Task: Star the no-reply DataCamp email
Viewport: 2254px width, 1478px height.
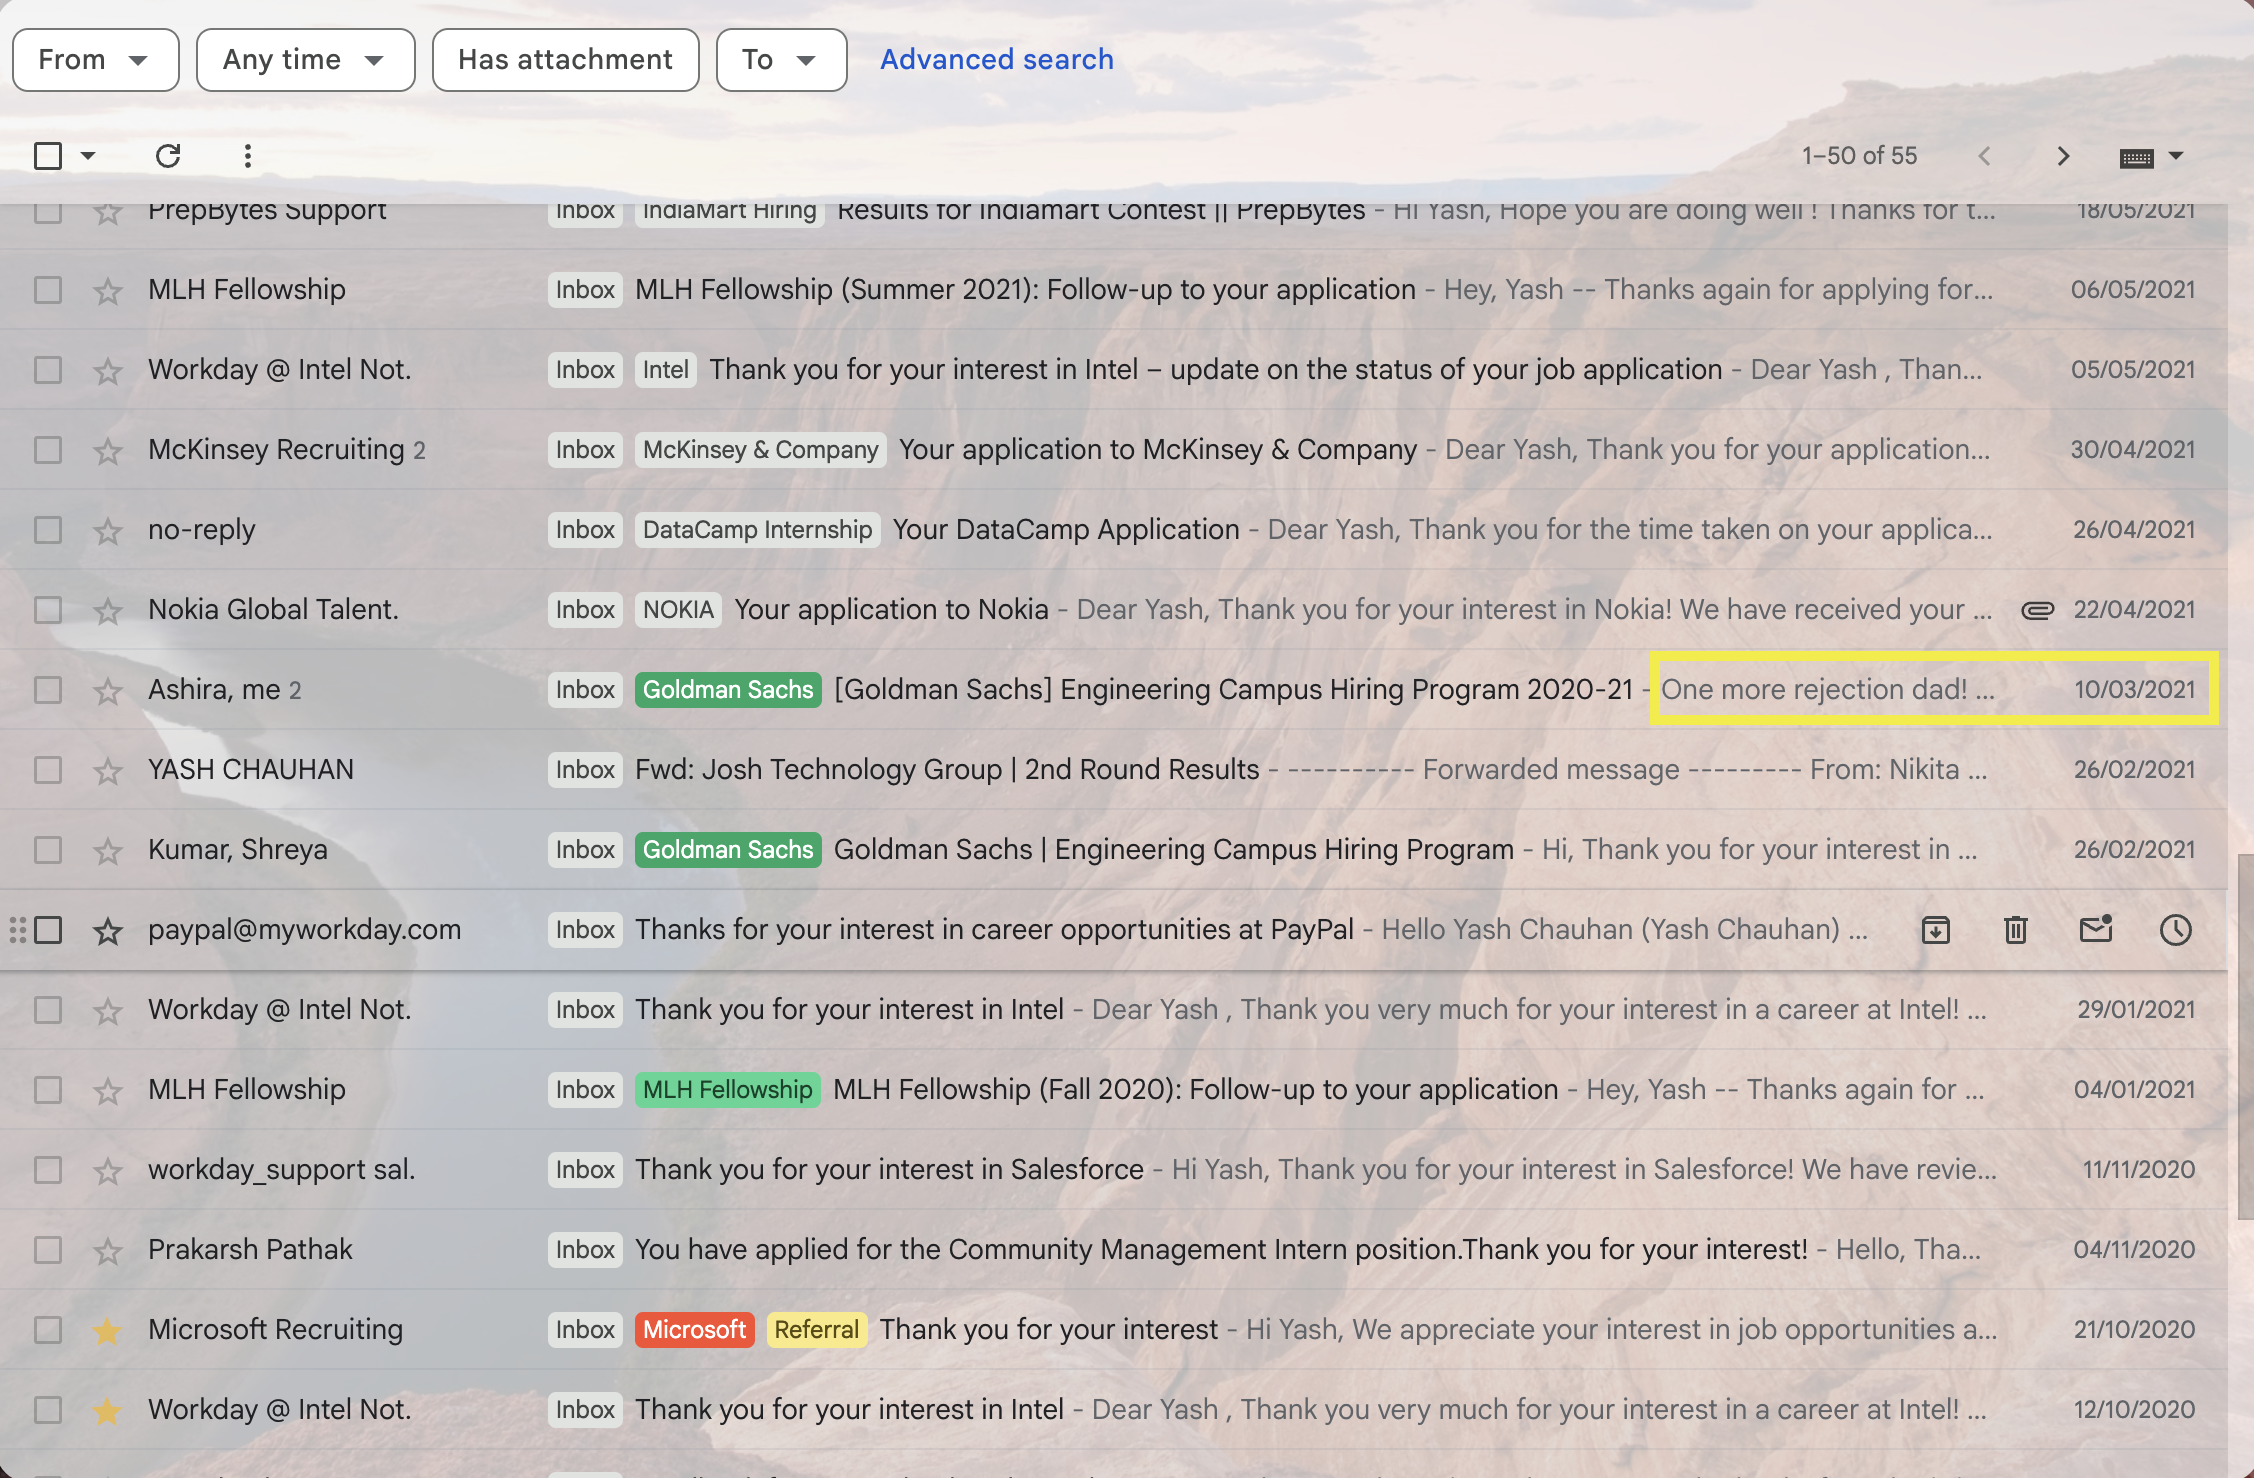Action: (x=108, y=531)
